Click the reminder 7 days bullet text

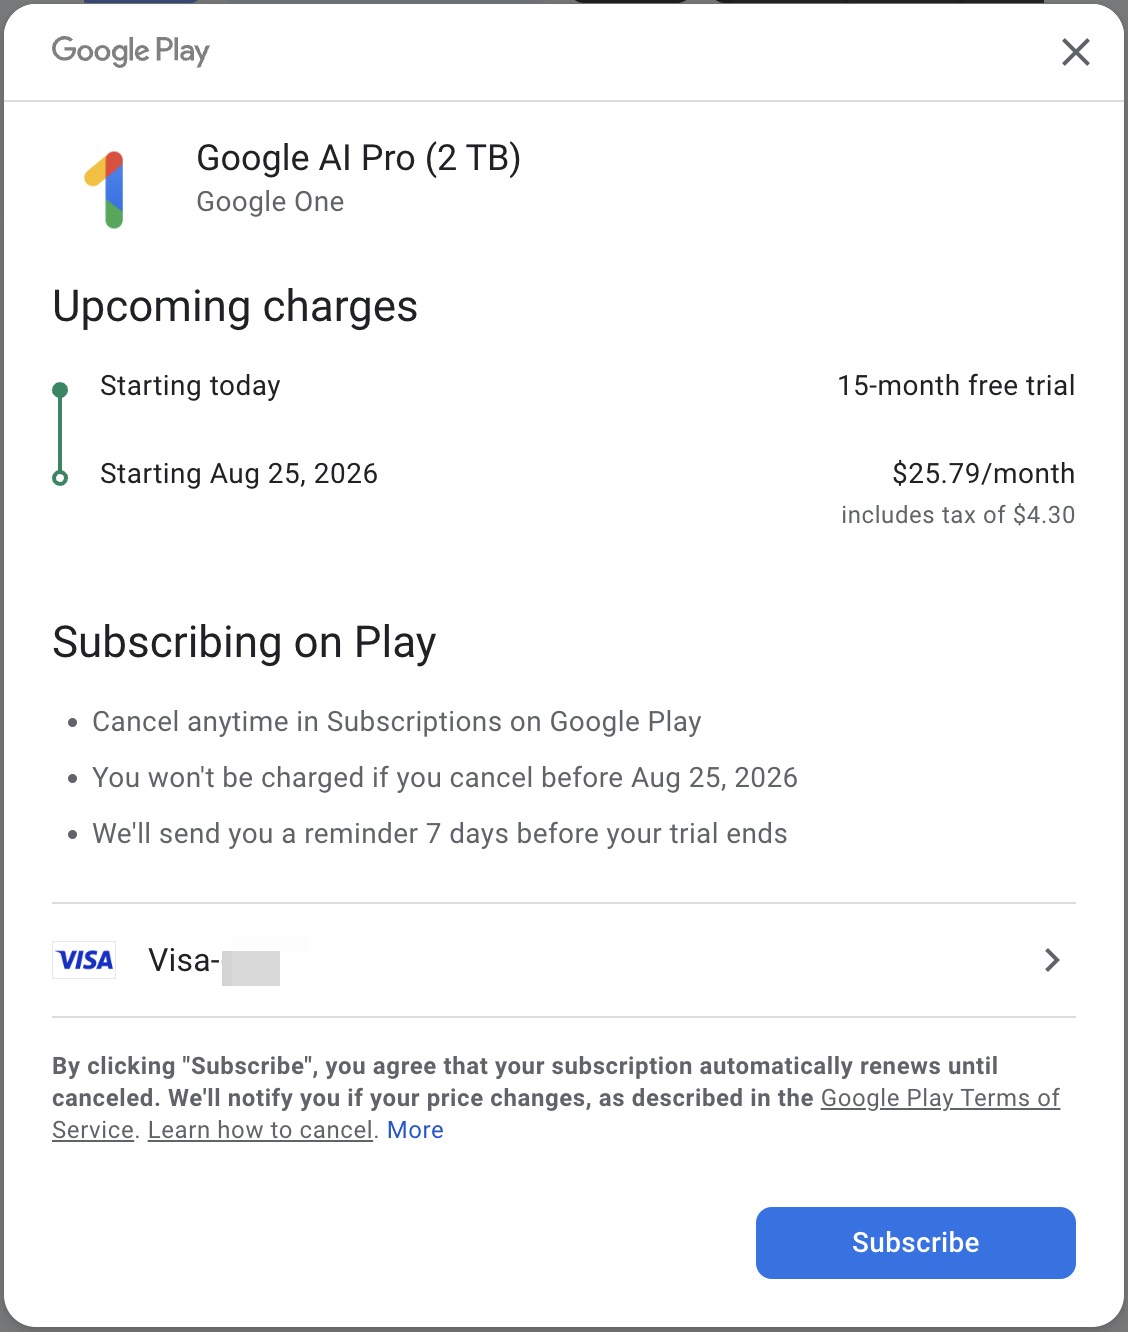point(440,834)
